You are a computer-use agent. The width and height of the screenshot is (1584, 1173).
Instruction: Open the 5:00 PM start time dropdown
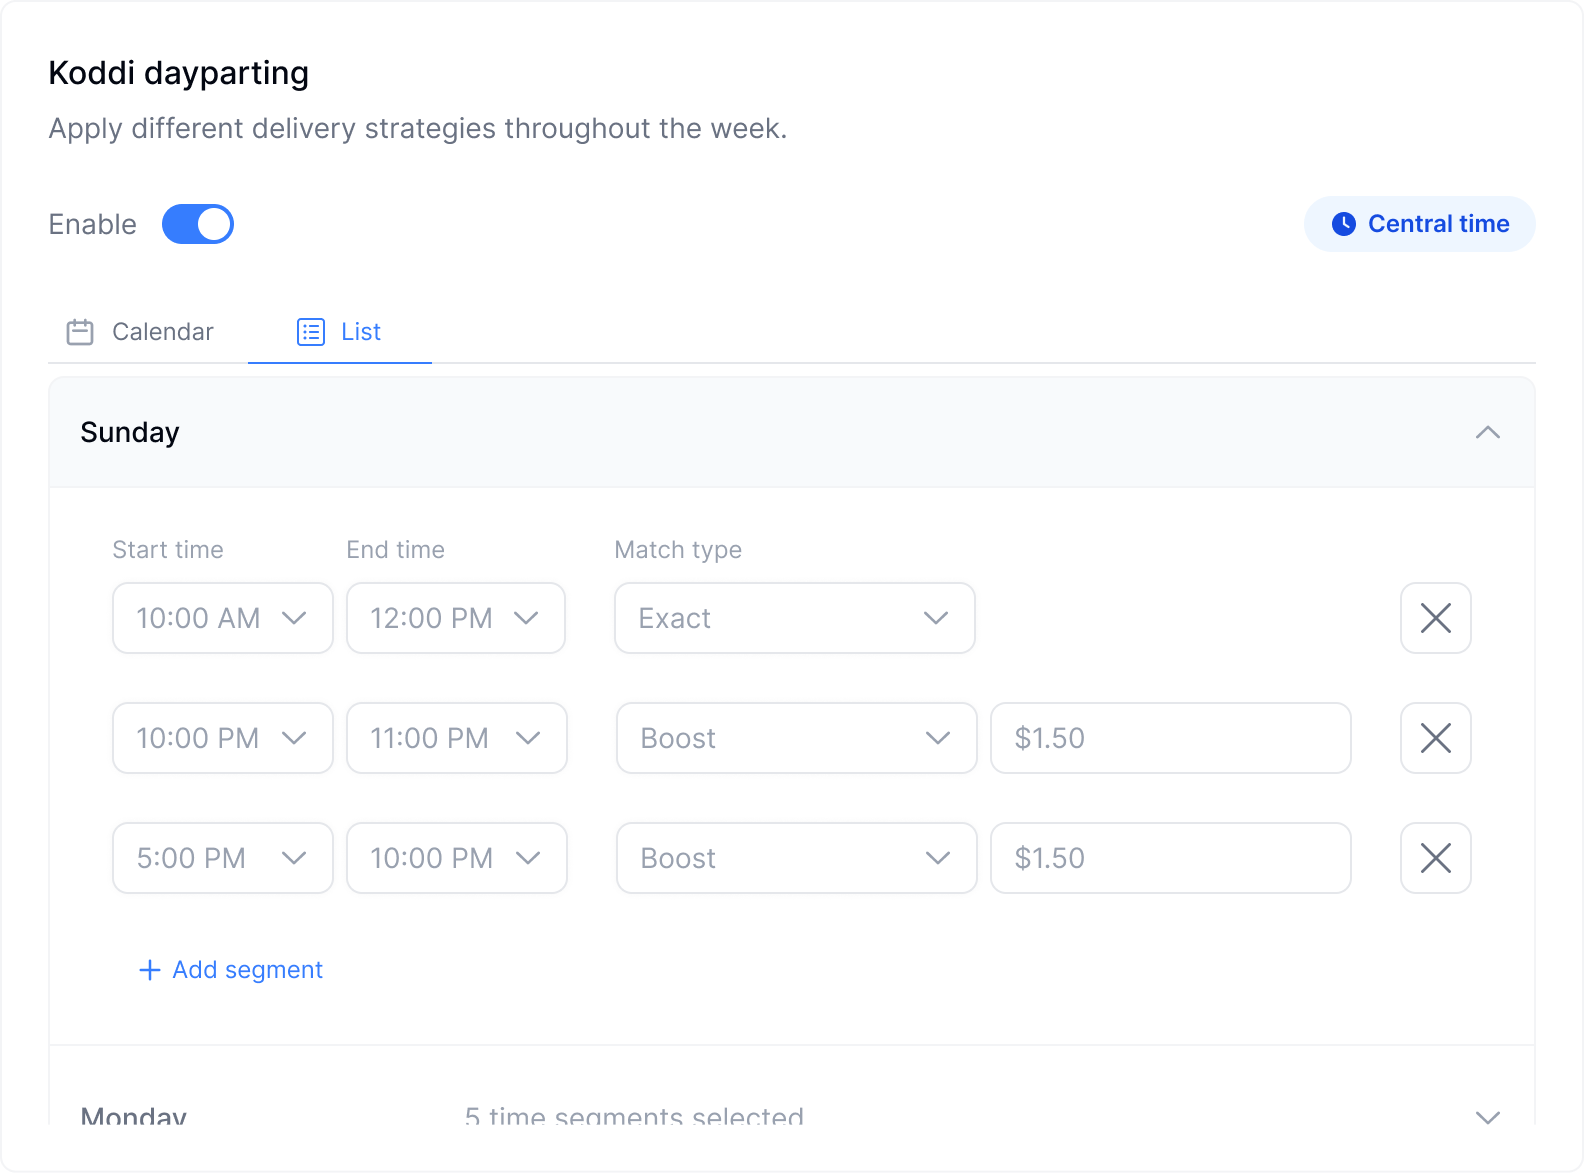click(223, 858)
